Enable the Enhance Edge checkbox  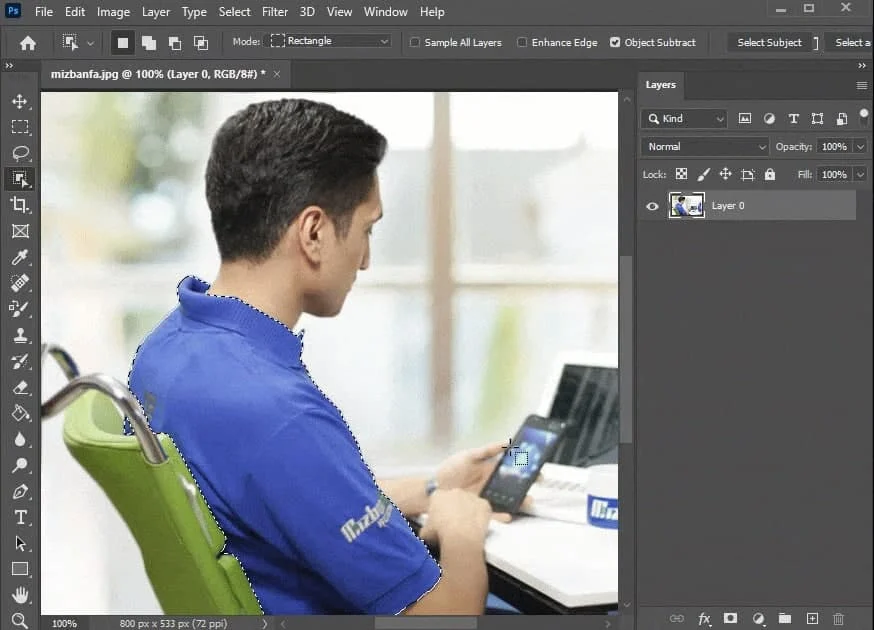(522, 42)
